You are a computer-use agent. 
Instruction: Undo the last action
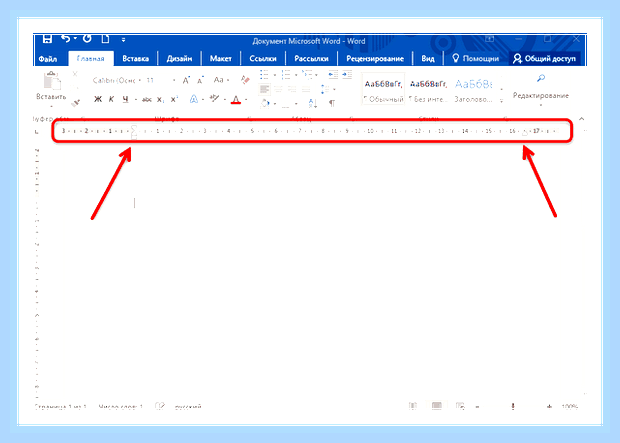(x=66, y=38)
